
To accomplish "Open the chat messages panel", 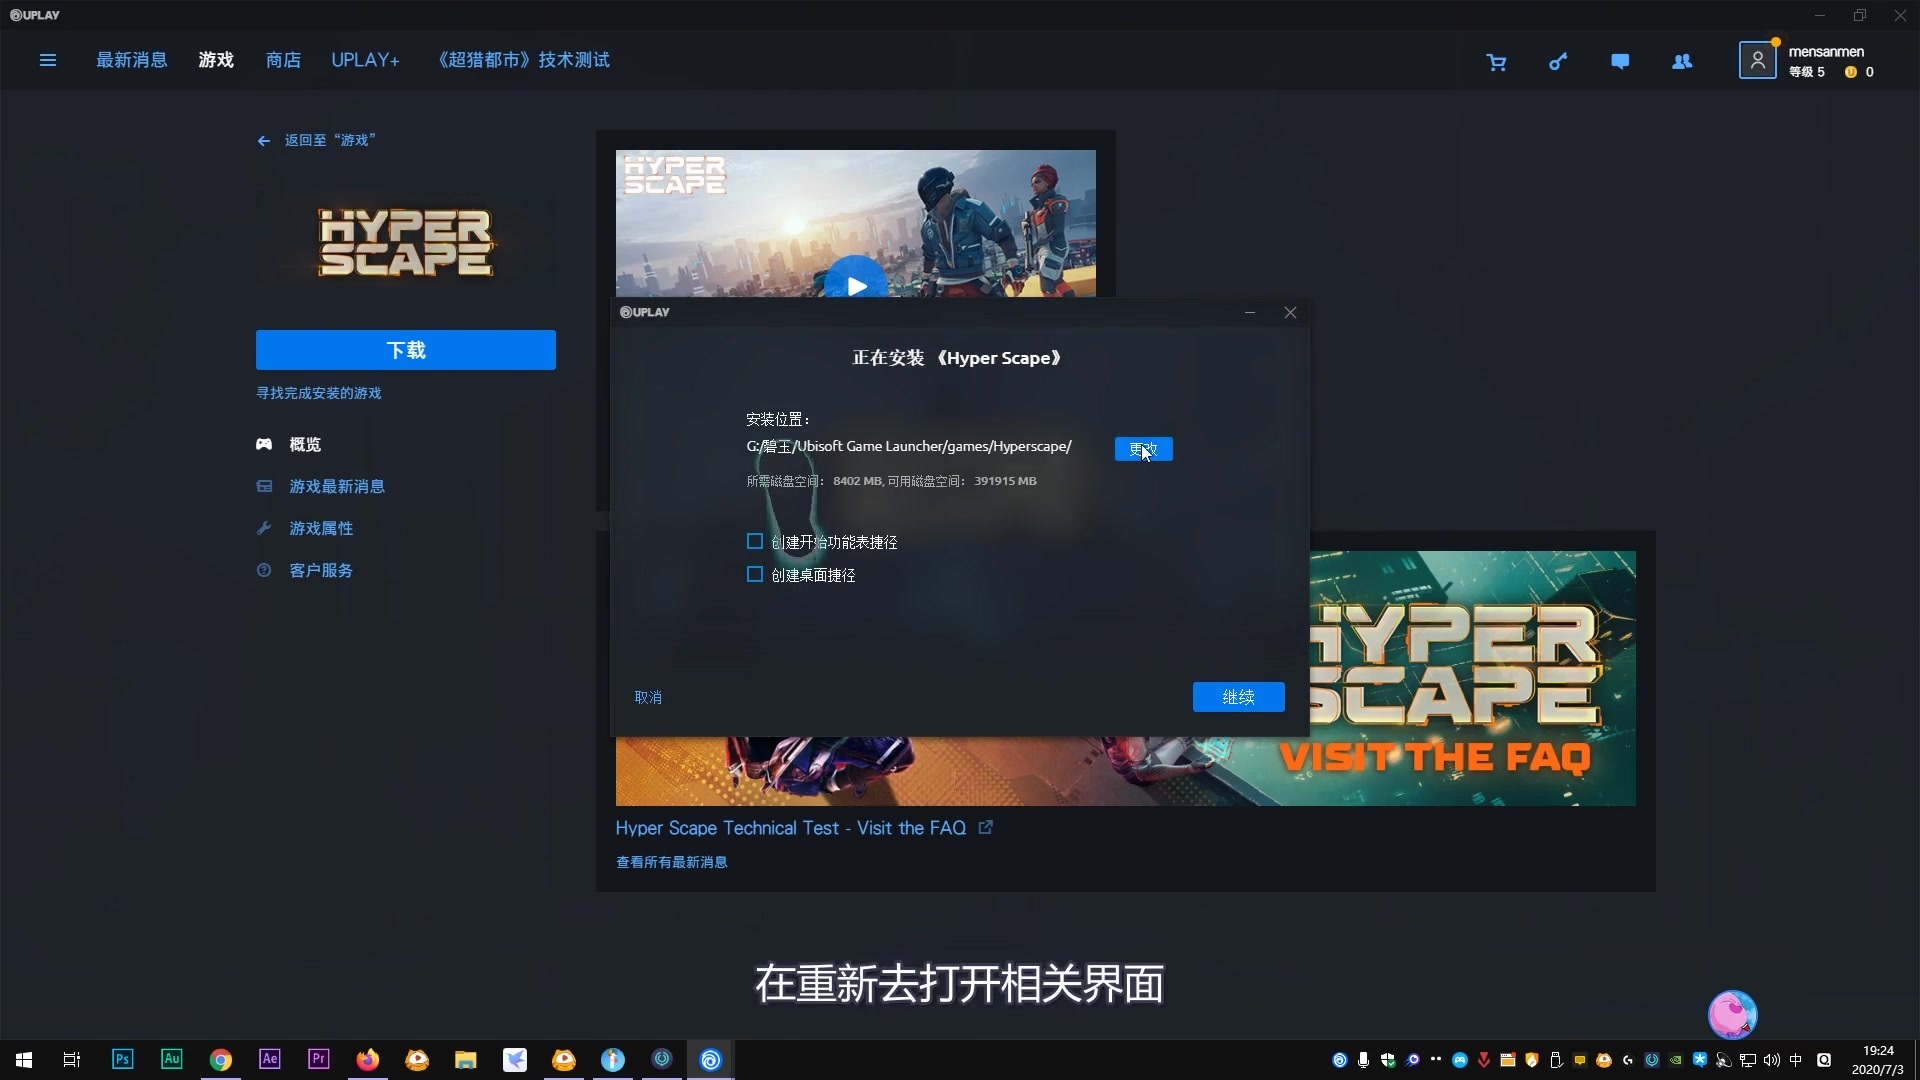I will point(1620,61).
